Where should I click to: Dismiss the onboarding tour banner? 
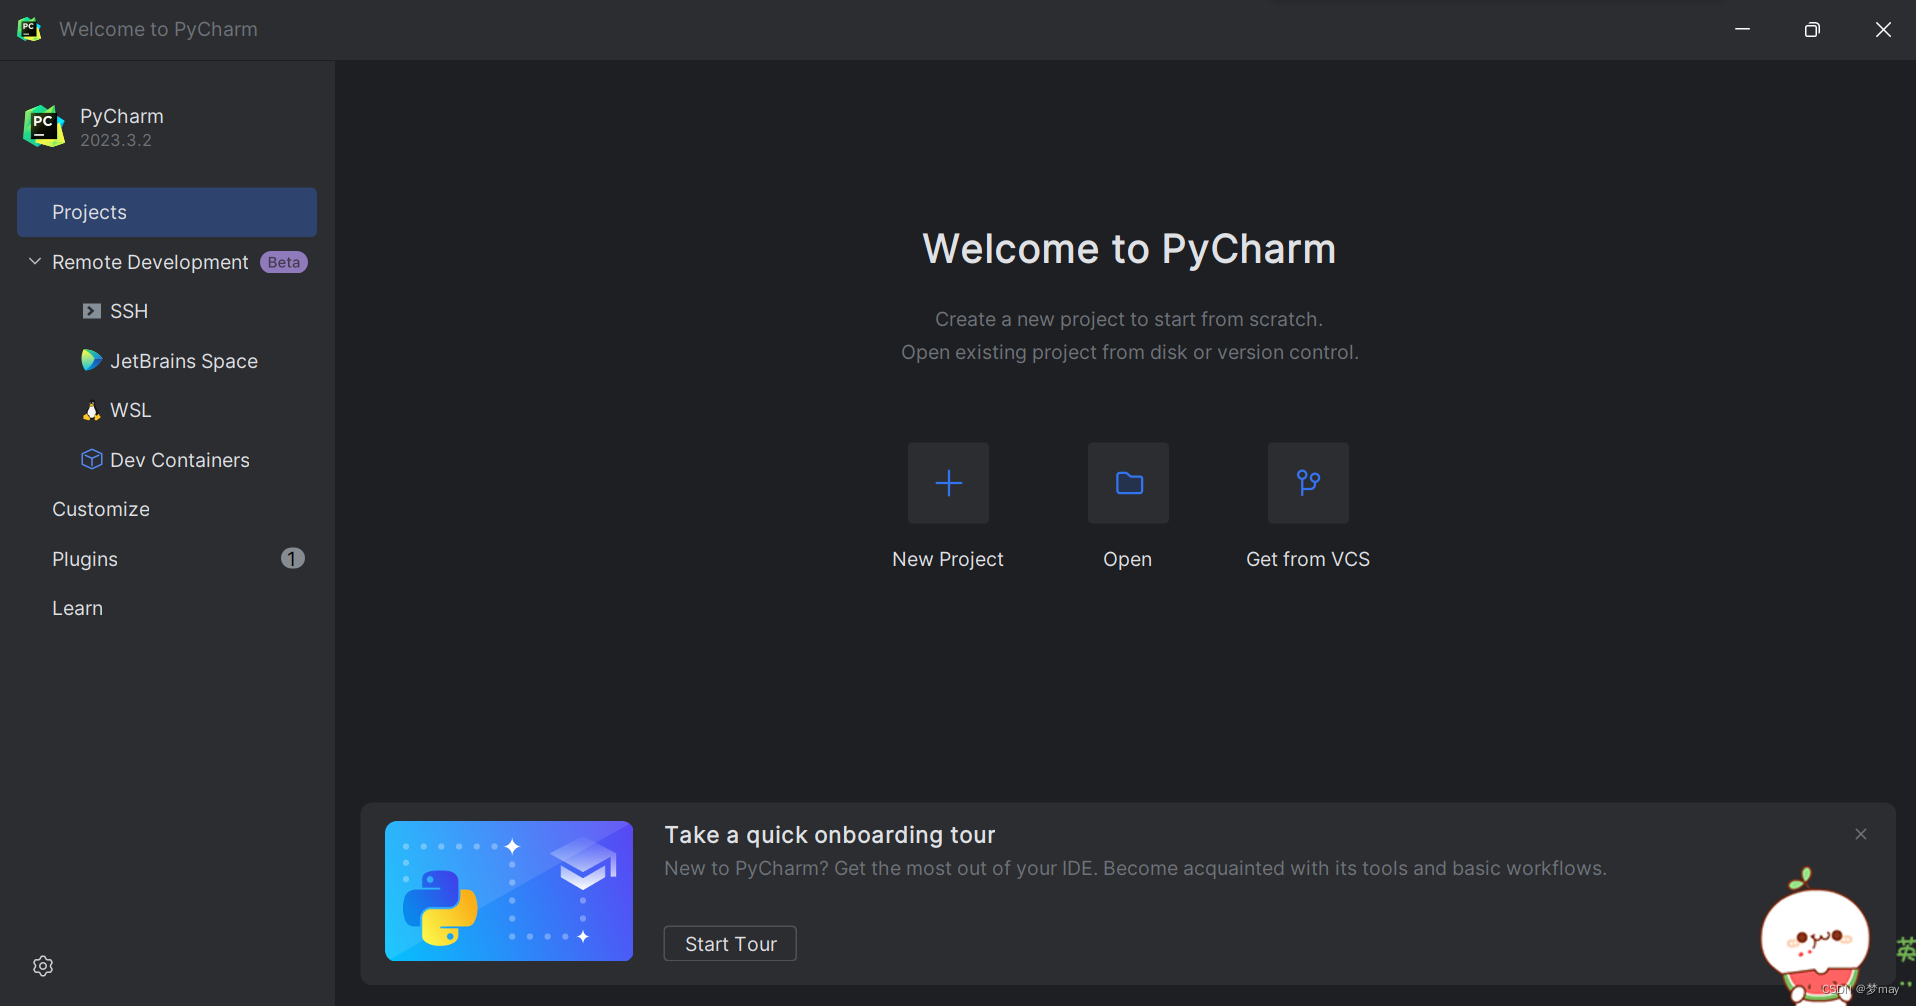(1860, 833)
